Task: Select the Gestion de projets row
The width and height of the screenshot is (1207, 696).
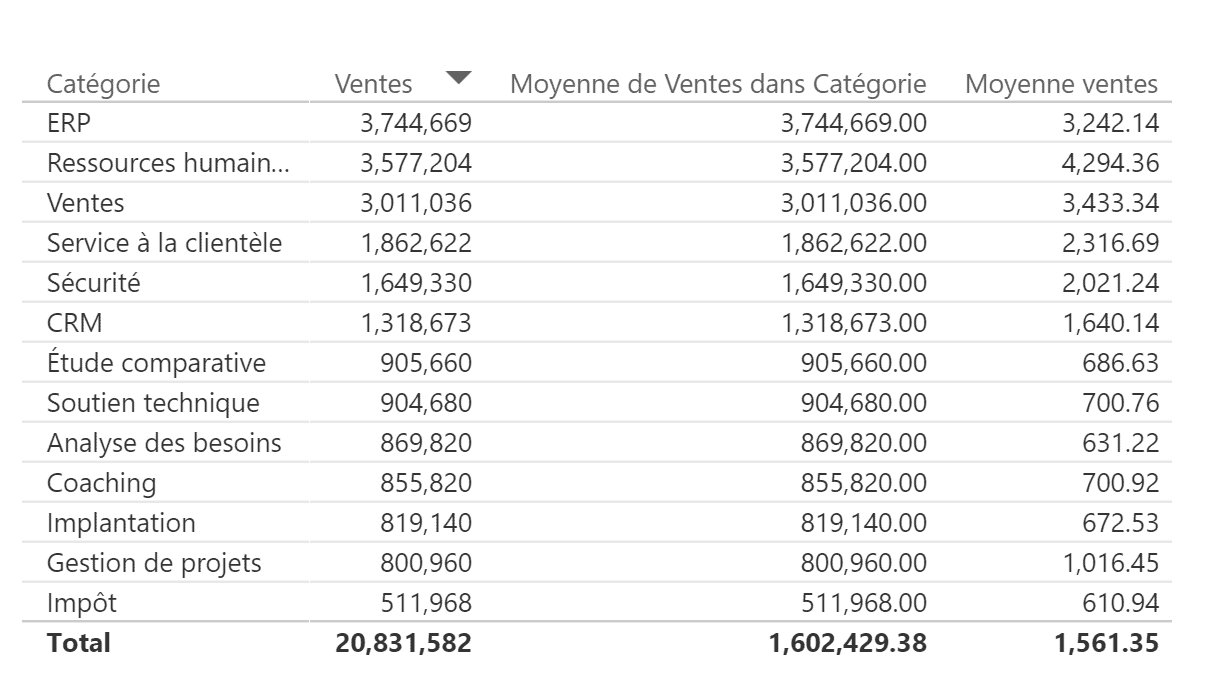Action: [154, 563]
